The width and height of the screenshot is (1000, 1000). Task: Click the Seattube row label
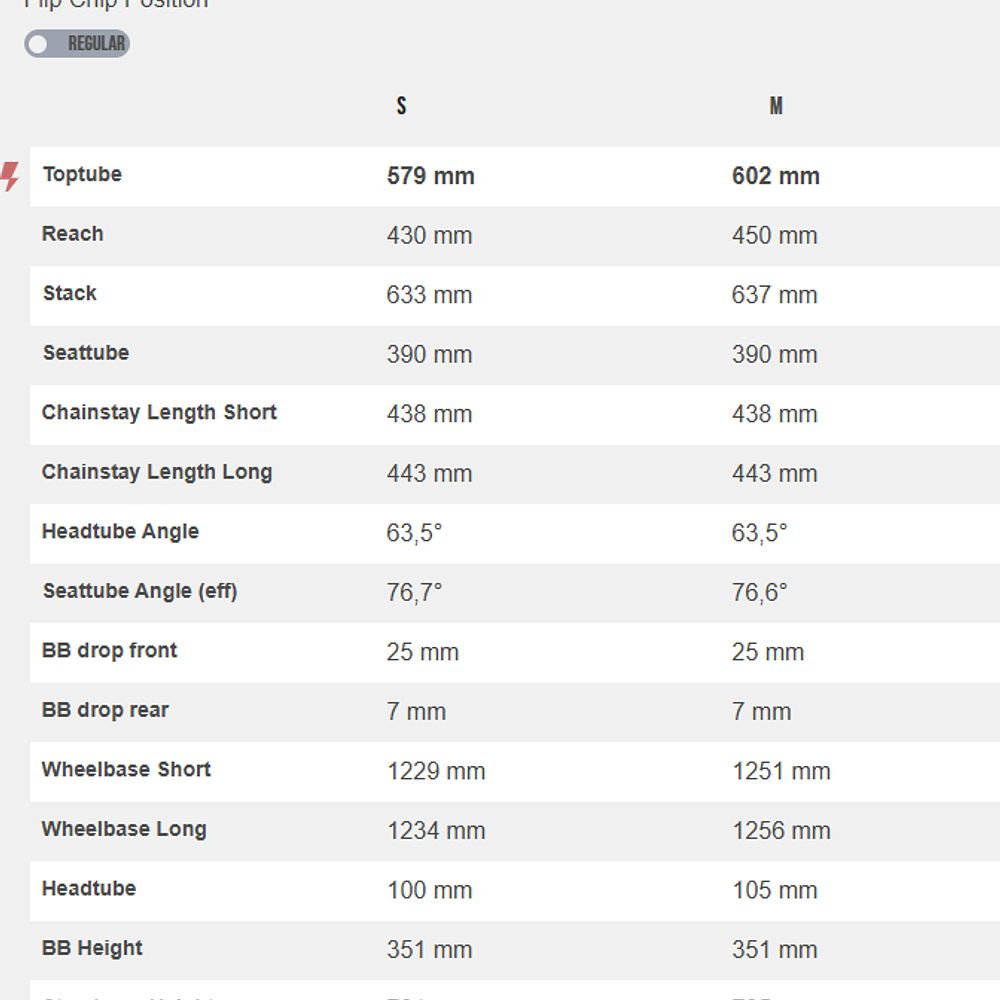tap(86, 353)
